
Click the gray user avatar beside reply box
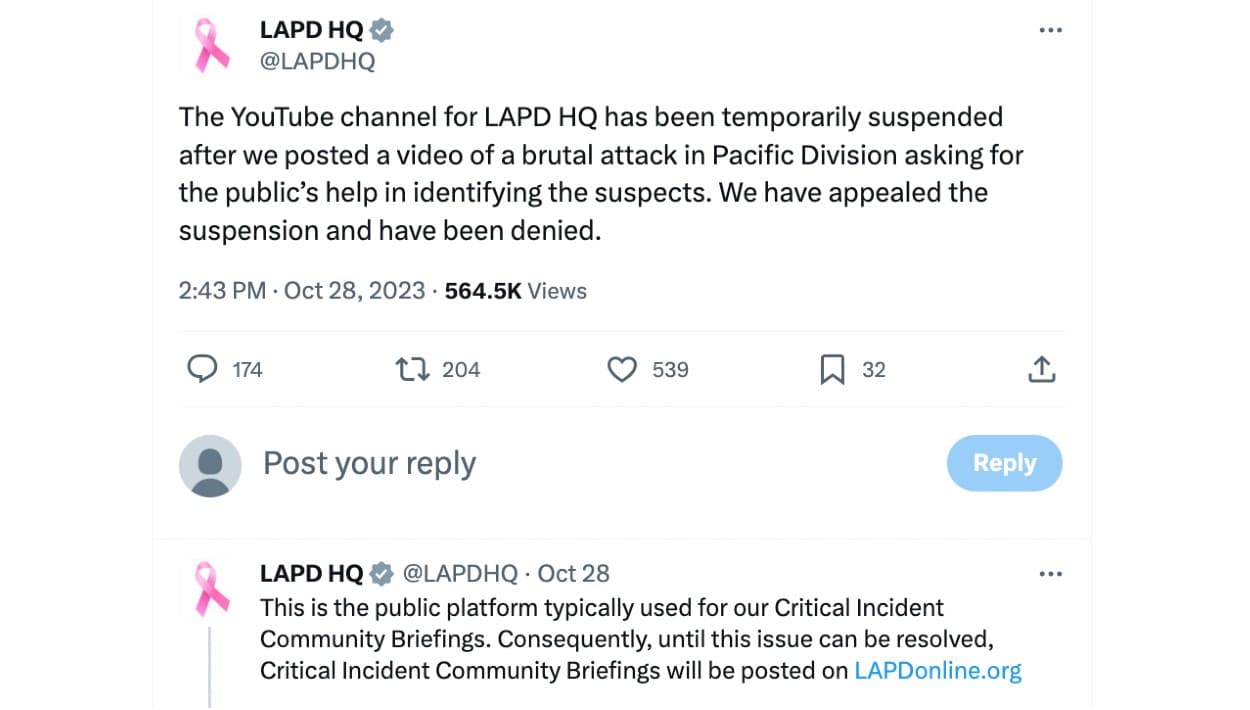210,466
